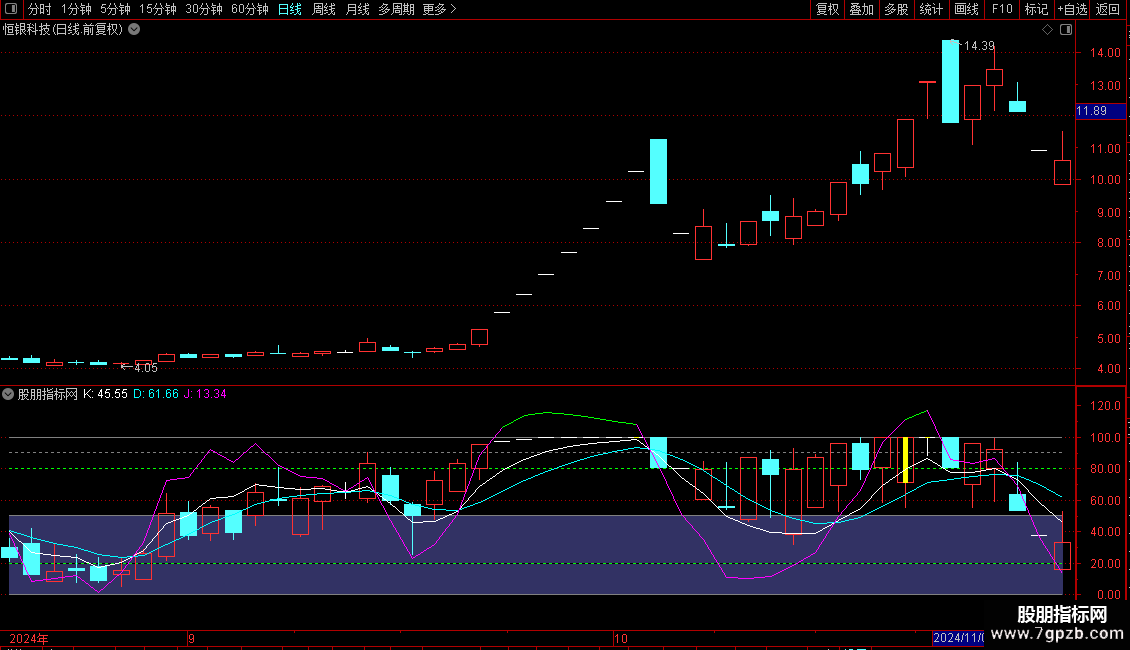The width and height of the screenshot is (1130, 650).
Task: Switch to 周线 weekly chart
Action: pyautogui.click(x=324, y=9)
